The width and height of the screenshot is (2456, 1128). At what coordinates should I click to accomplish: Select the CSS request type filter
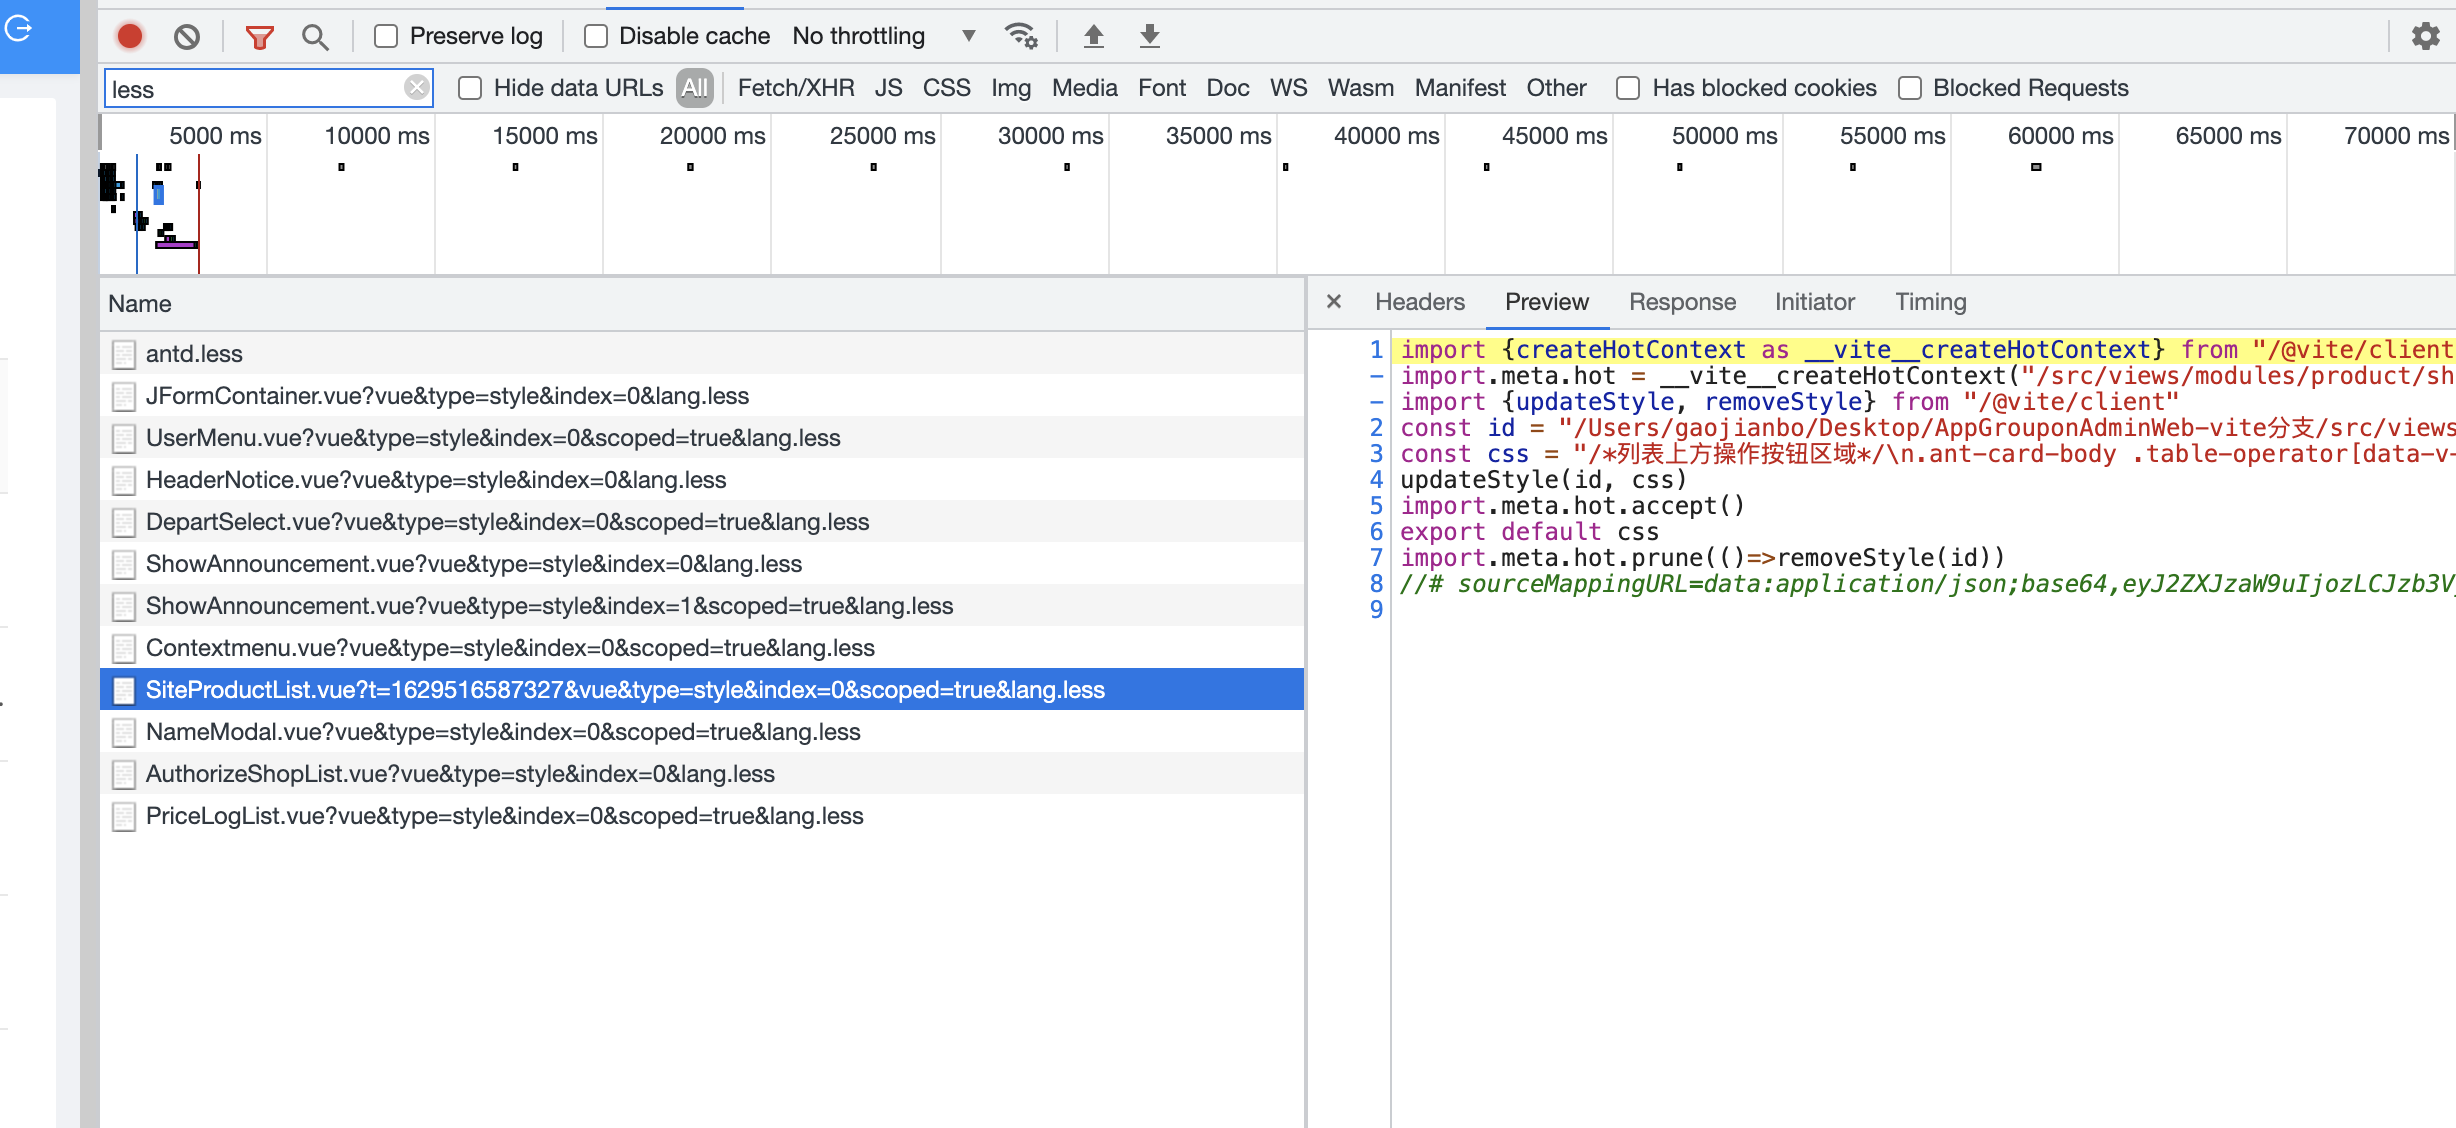[946, 88]
